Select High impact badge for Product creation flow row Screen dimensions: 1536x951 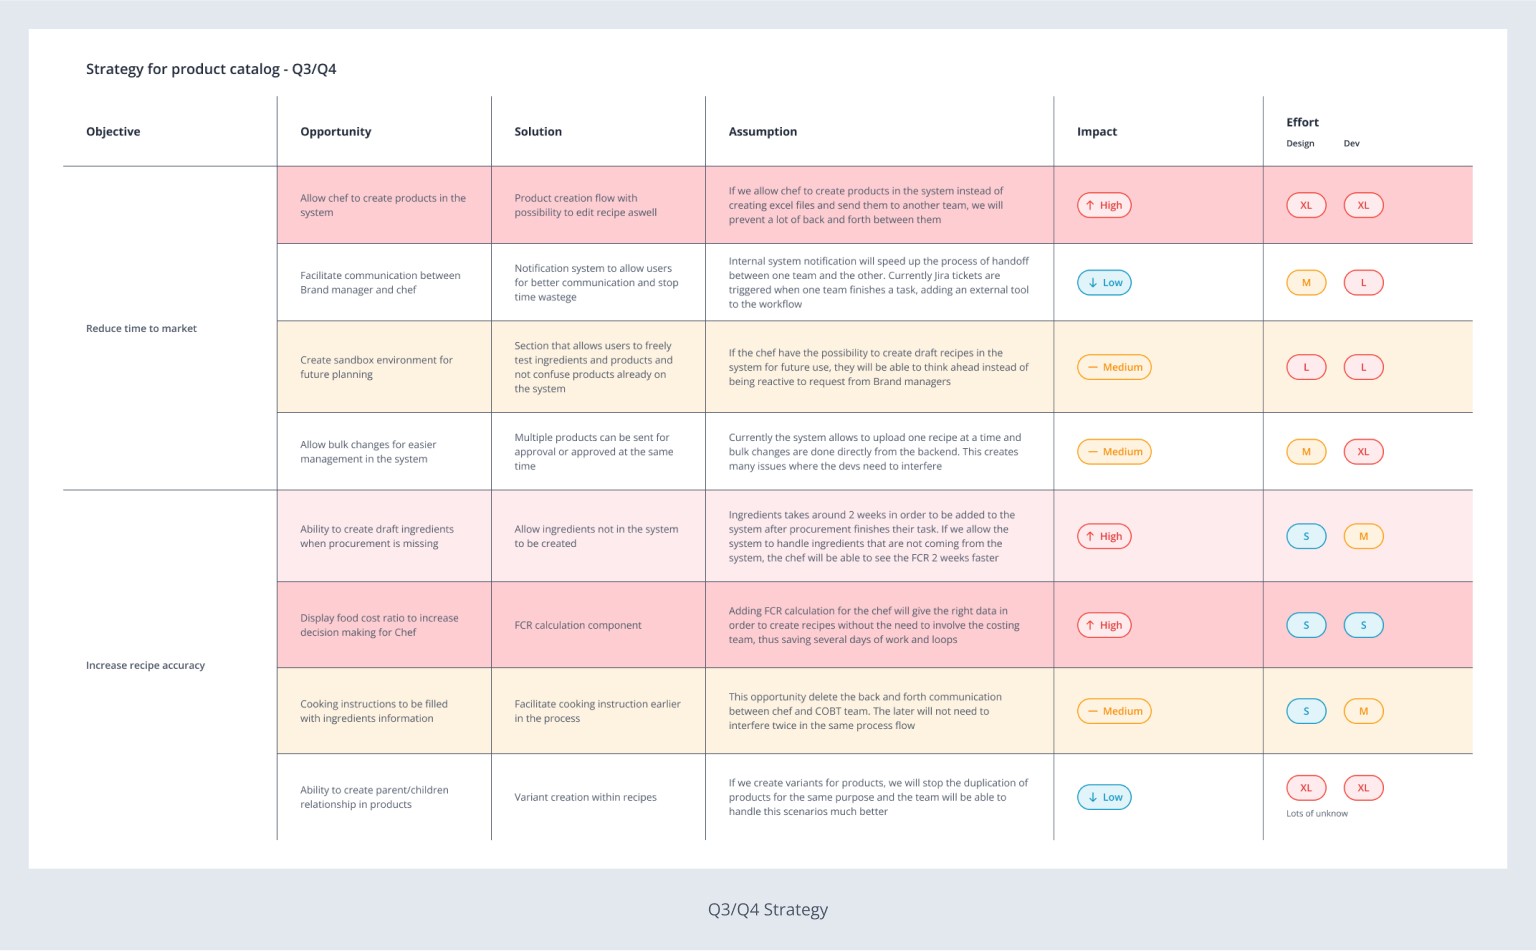[1103, 205]
